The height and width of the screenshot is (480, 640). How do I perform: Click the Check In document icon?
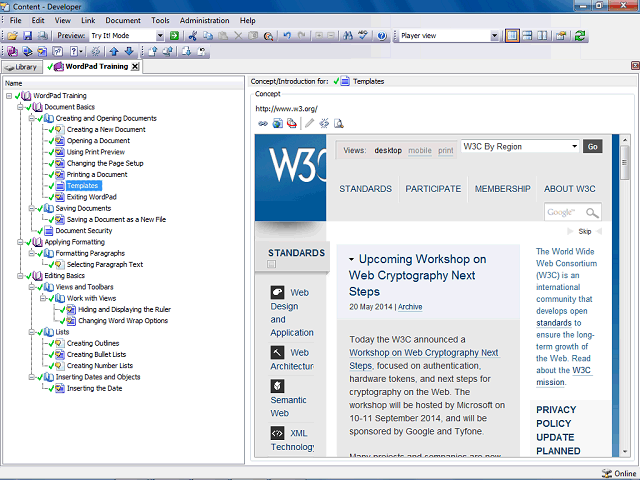tap(153, 51)
